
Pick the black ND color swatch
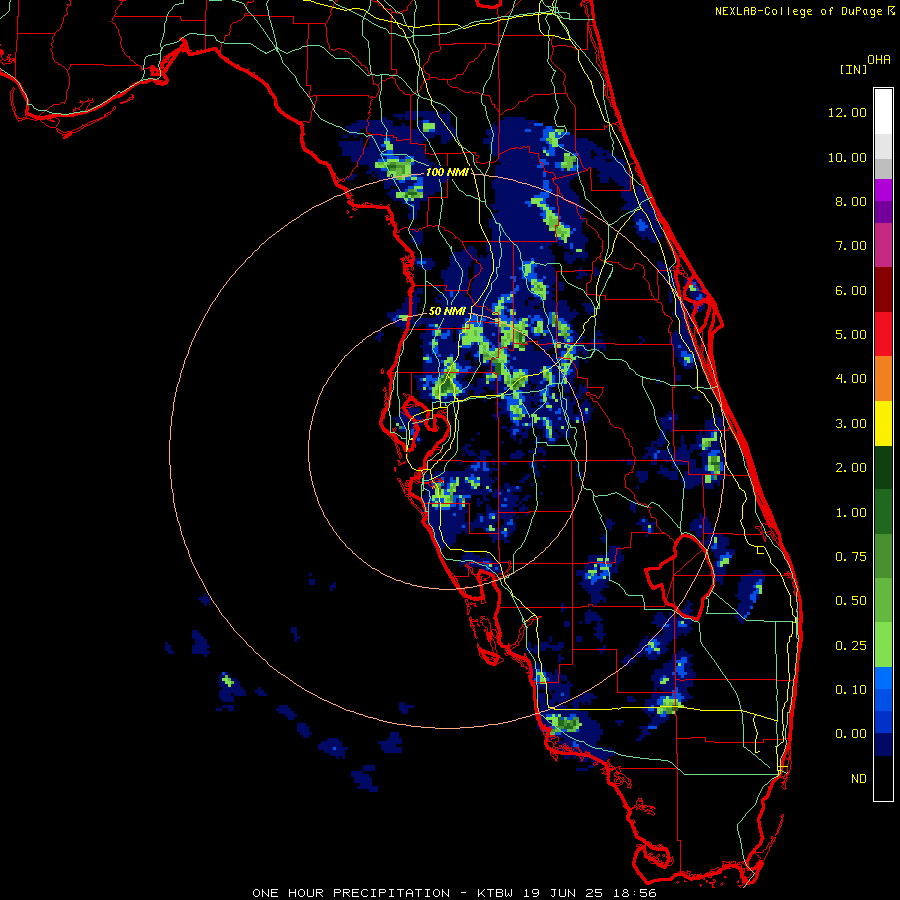[883, 778]
